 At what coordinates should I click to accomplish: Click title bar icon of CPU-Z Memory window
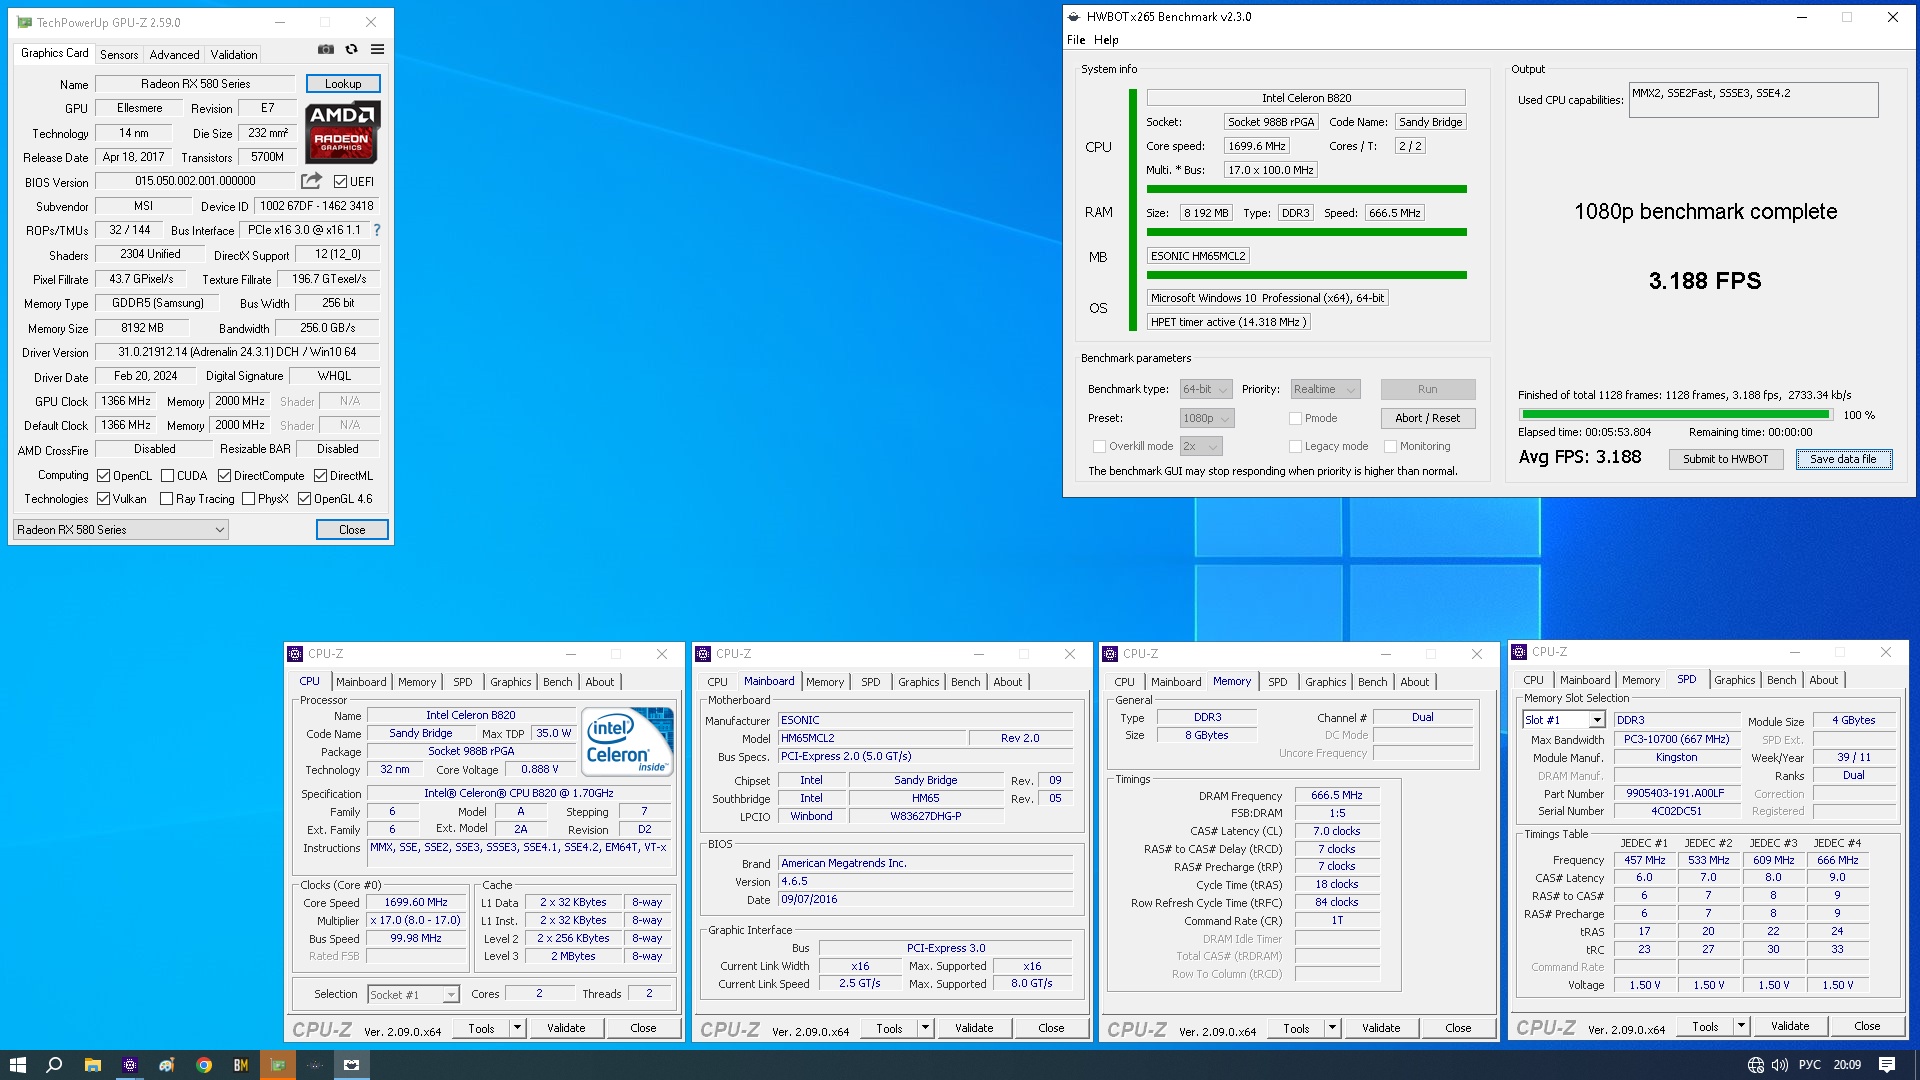(x=1110, y=654)
